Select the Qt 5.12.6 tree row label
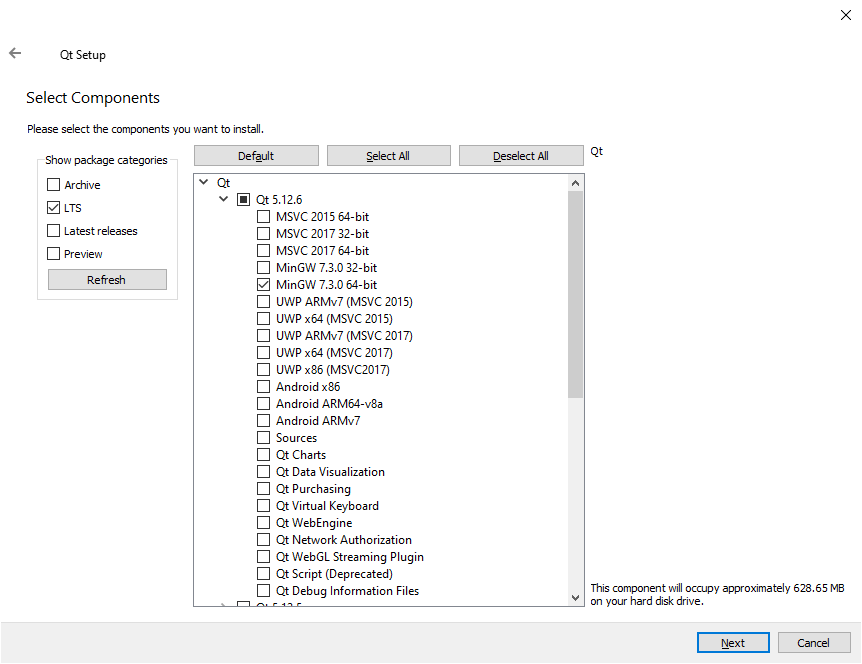The width and height of the screenshot is (862, 664). [279, 200]
